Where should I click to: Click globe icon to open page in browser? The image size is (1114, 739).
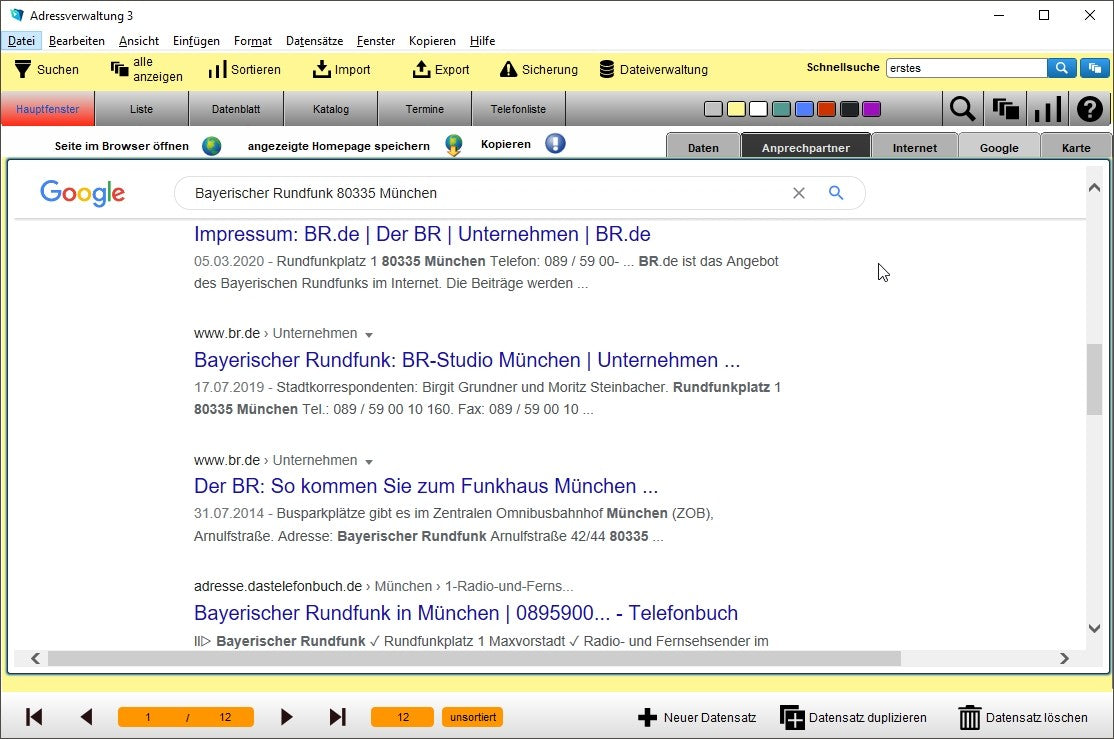(212, 146)
